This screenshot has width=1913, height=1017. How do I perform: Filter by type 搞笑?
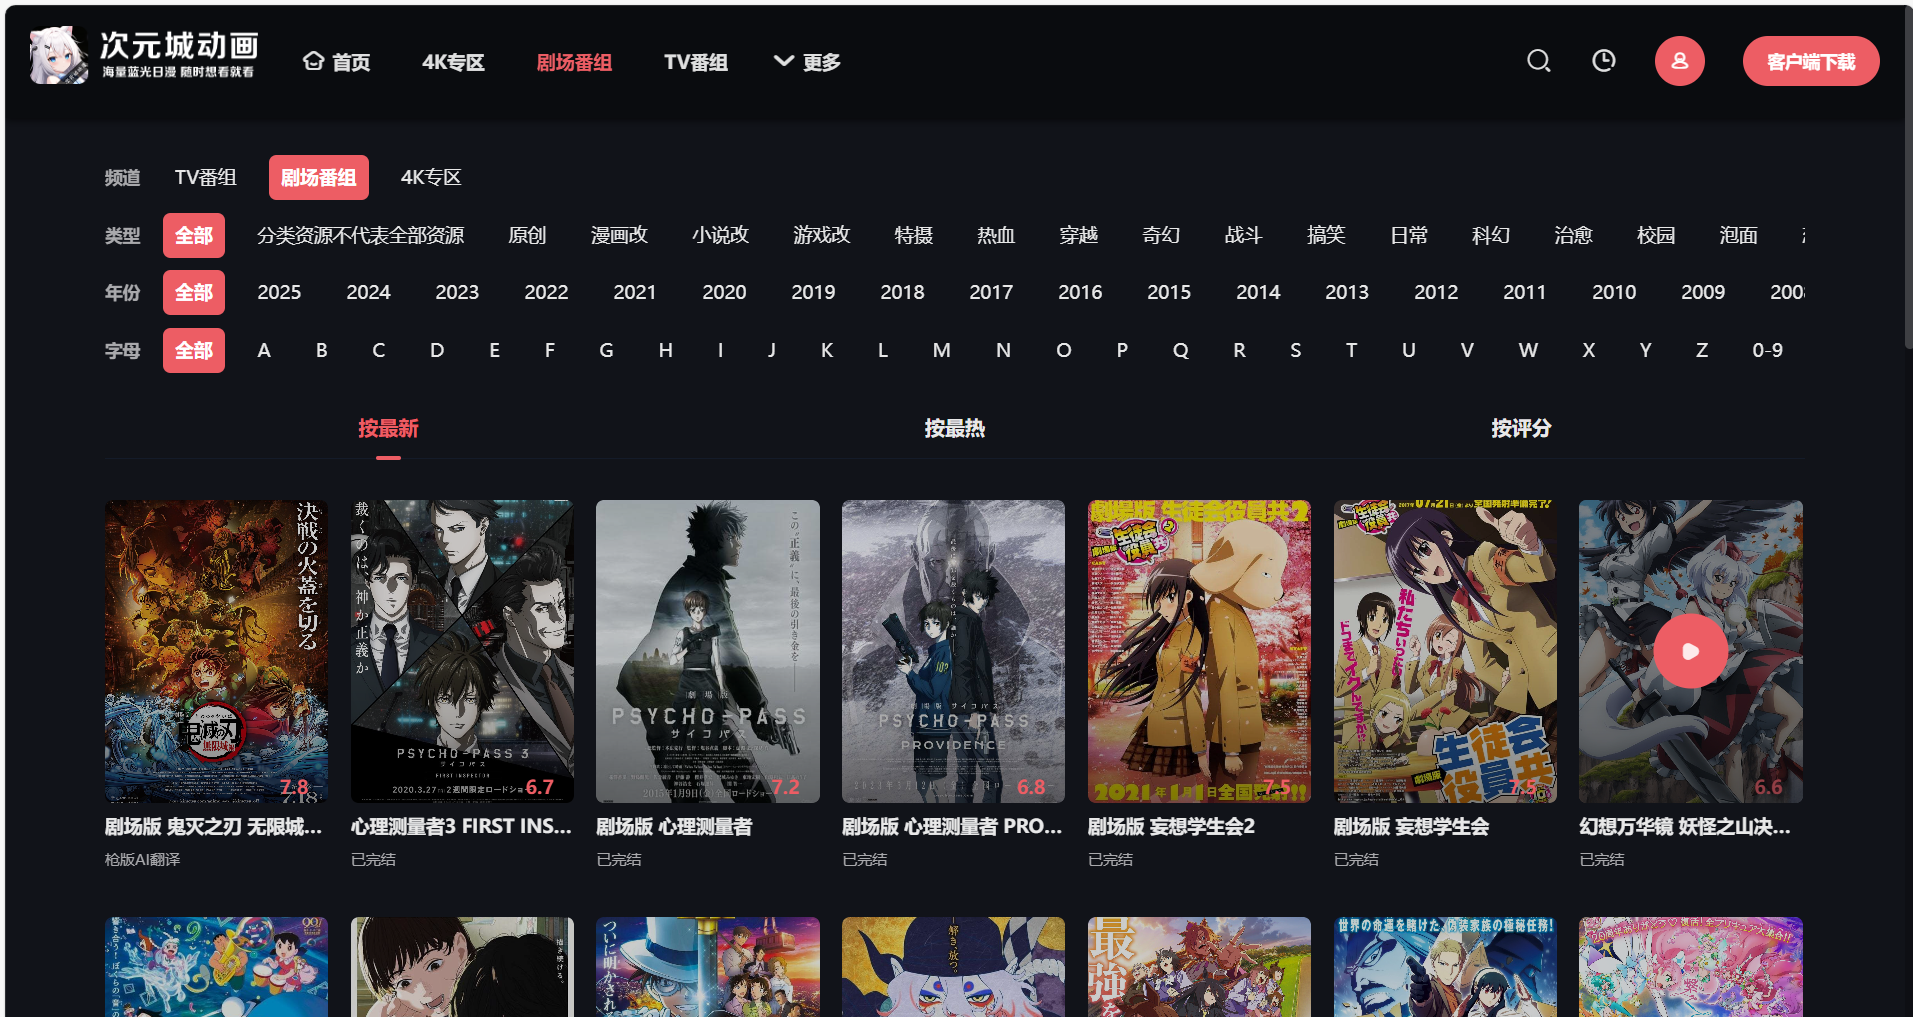click(1326, 235)
